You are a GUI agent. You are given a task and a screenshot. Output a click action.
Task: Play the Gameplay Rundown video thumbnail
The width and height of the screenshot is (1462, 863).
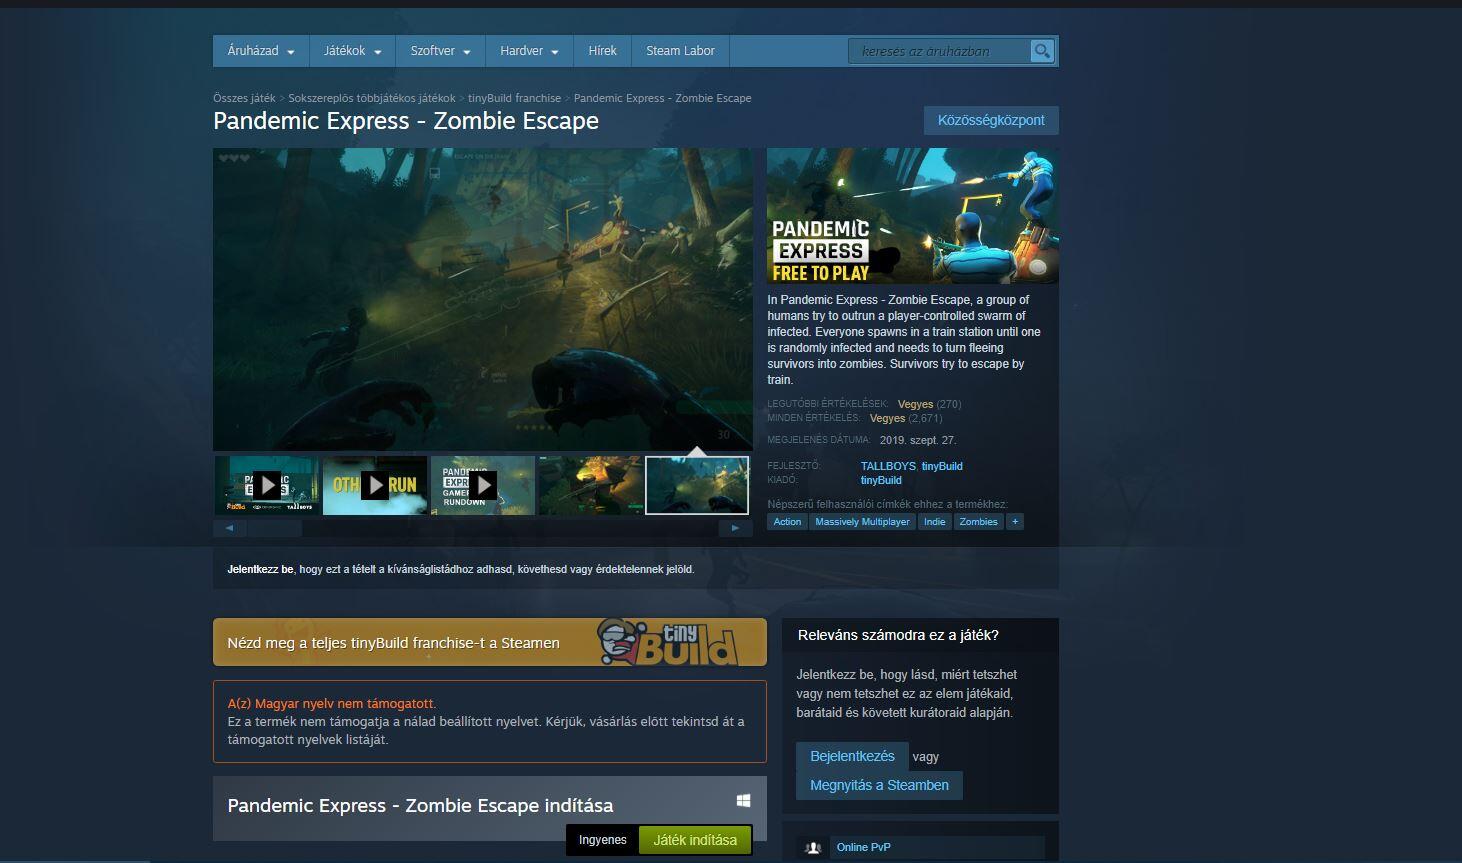pos(483,486)
